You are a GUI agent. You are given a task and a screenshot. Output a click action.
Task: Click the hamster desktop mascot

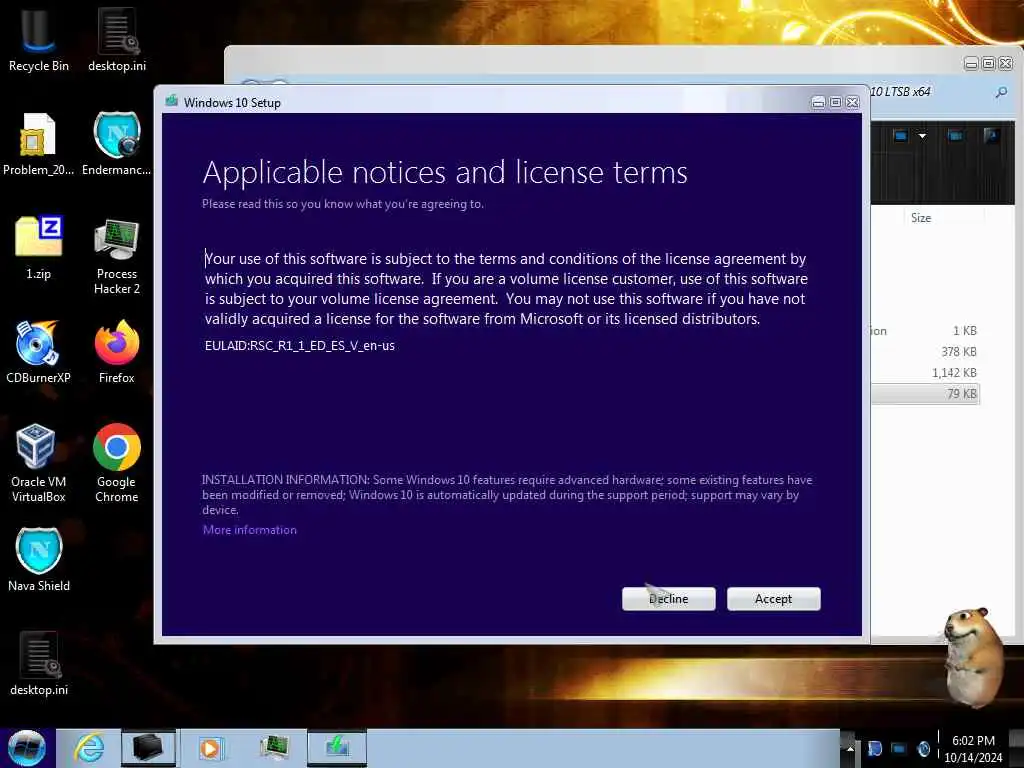[x=974, y=656]
